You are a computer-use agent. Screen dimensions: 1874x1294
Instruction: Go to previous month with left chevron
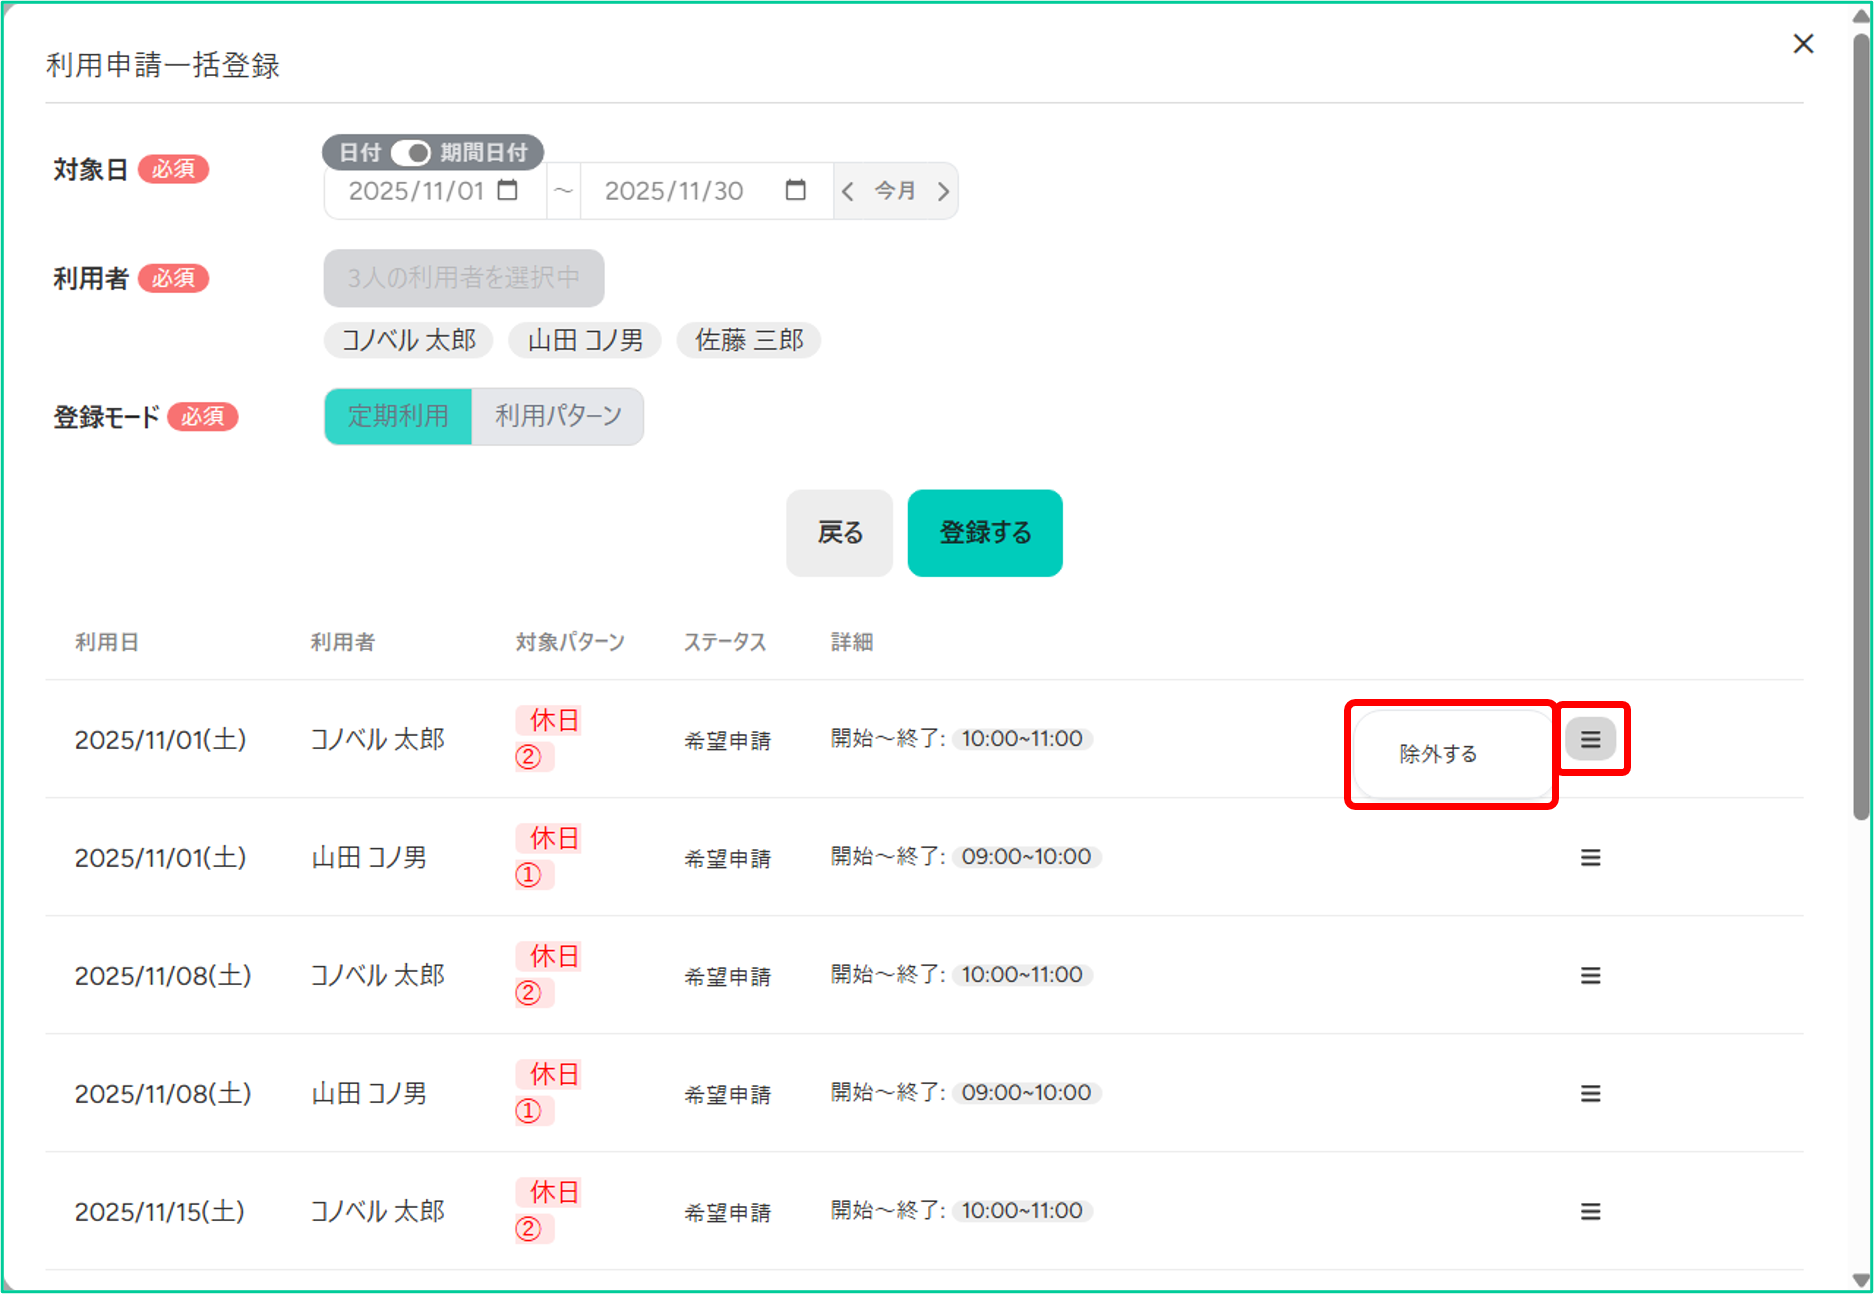pyautogui.click(x=848, y=191)
